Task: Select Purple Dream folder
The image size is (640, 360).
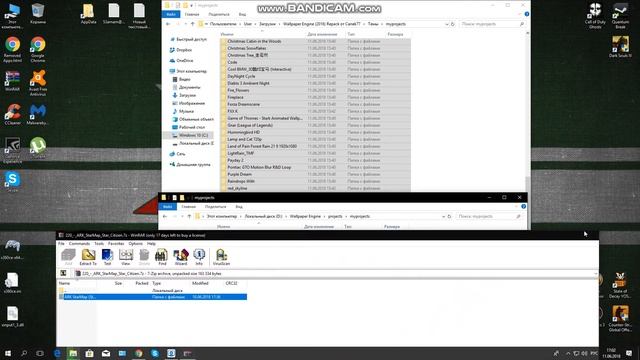Action: (x=239, y=174)
